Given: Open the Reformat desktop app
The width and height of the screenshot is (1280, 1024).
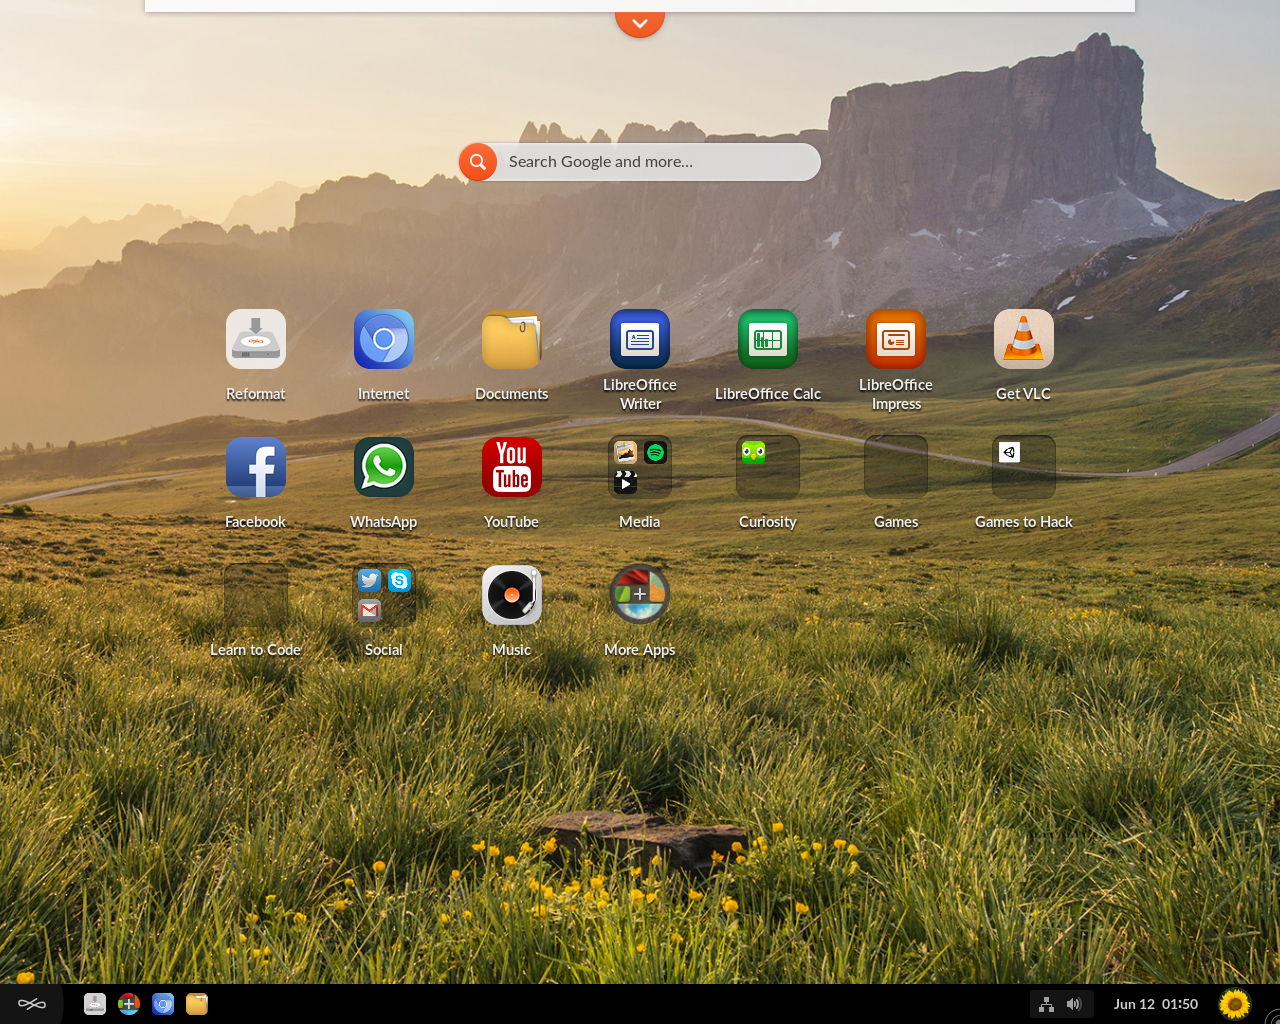Looking at the screenshot, I should tap(256, 339).
